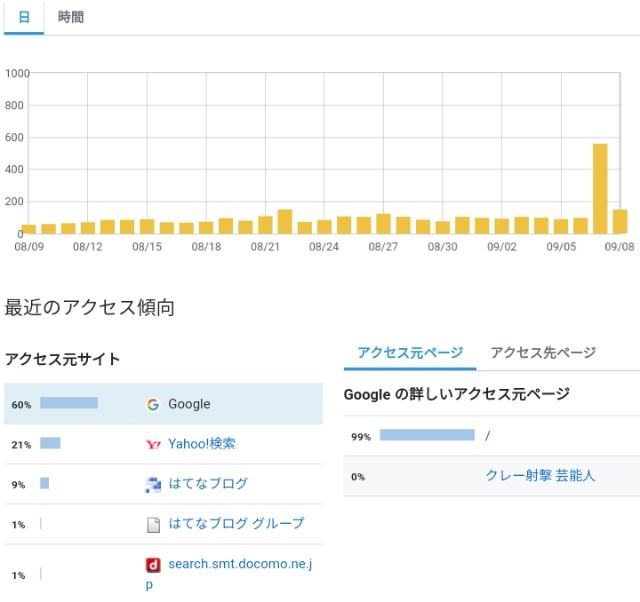Switch to the 時間 tab
Viewport: 640px width, 602px height.
[71, 18]
